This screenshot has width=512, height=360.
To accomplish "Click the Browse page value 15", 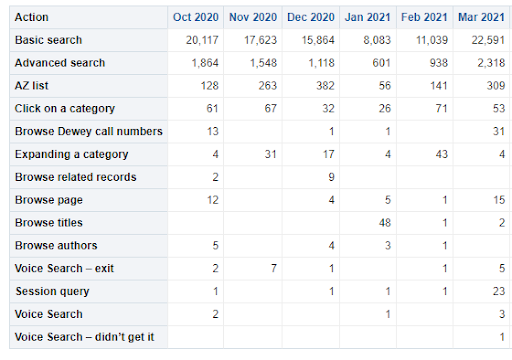I will (499, 200).
